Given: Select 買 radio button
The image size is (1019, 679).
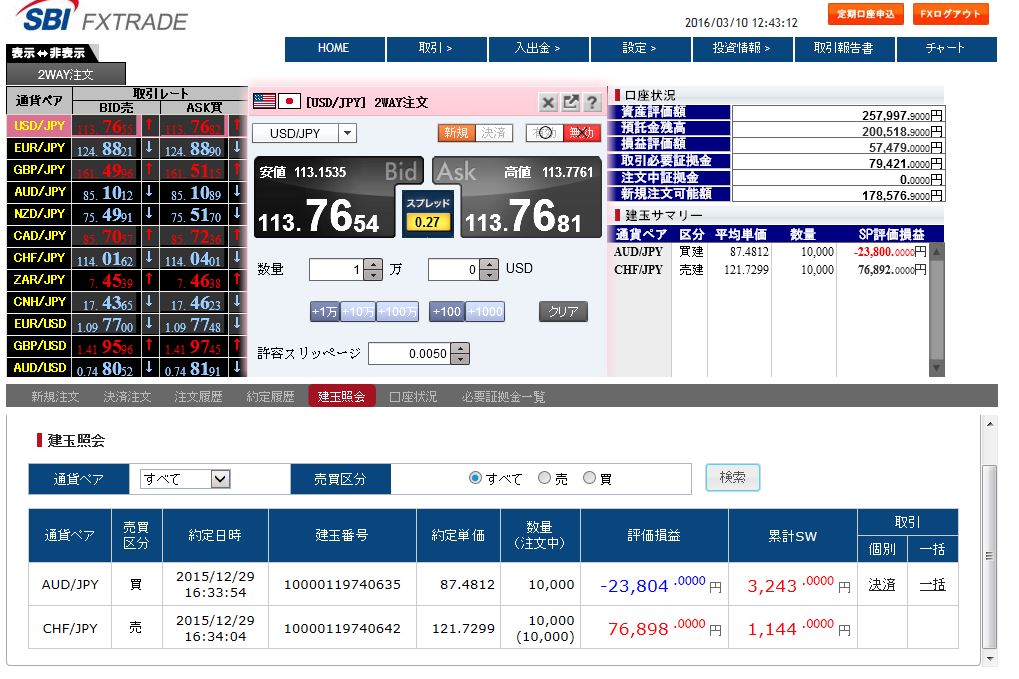Looking at the screenshot, I should 589,478.
